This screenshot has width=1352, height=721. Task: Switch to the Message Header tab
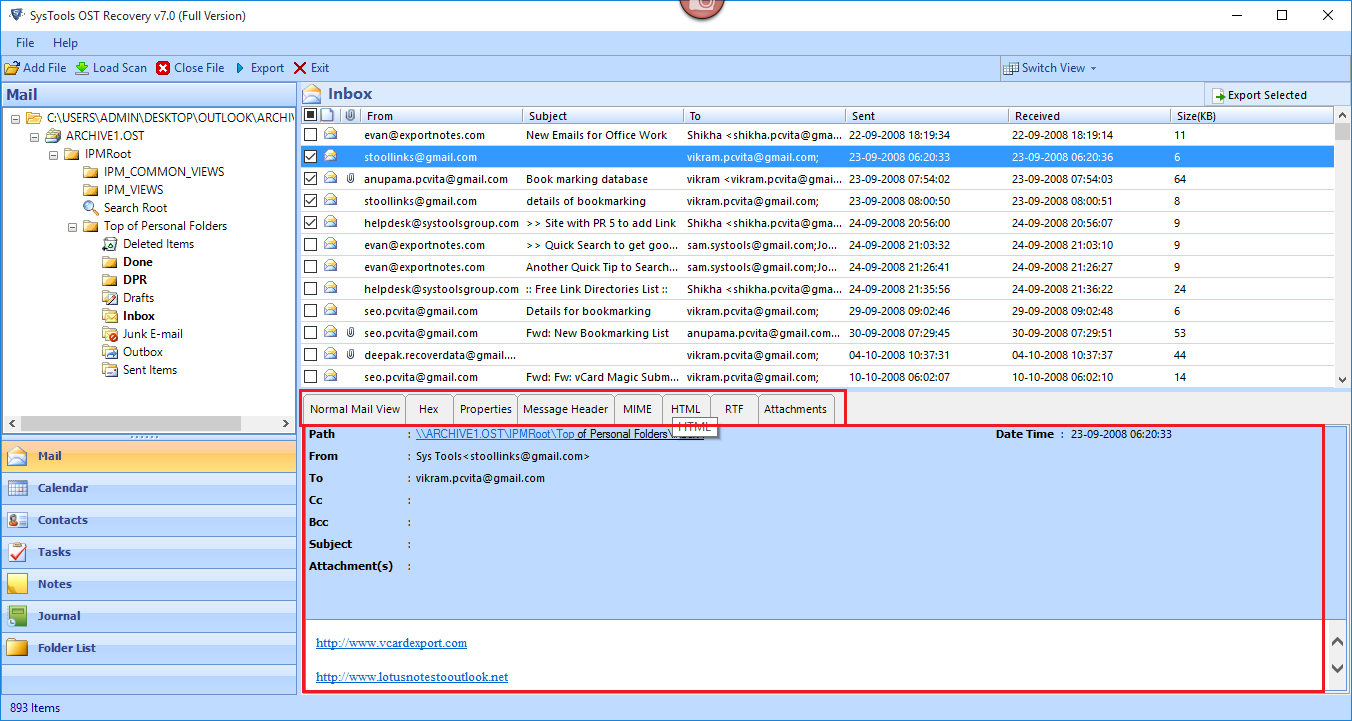[x=565, y=409]
